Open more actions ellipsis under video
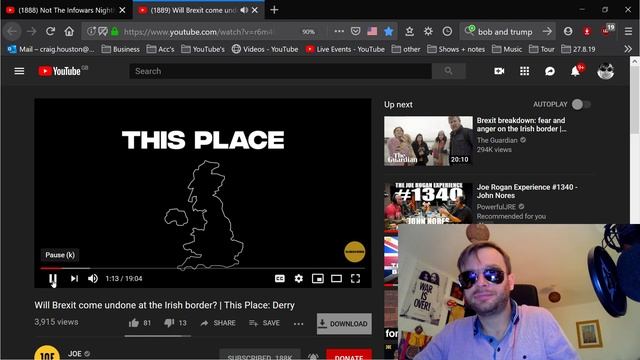This screenshot has width=640, height=360. pos(298,324)
